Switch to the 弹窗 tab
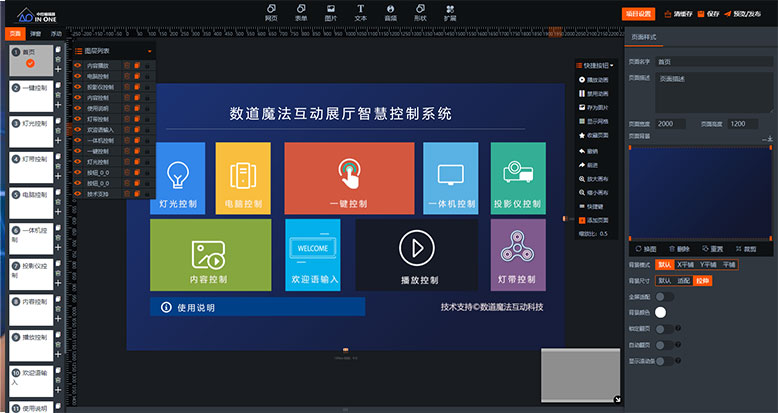 tap(36, 34)
